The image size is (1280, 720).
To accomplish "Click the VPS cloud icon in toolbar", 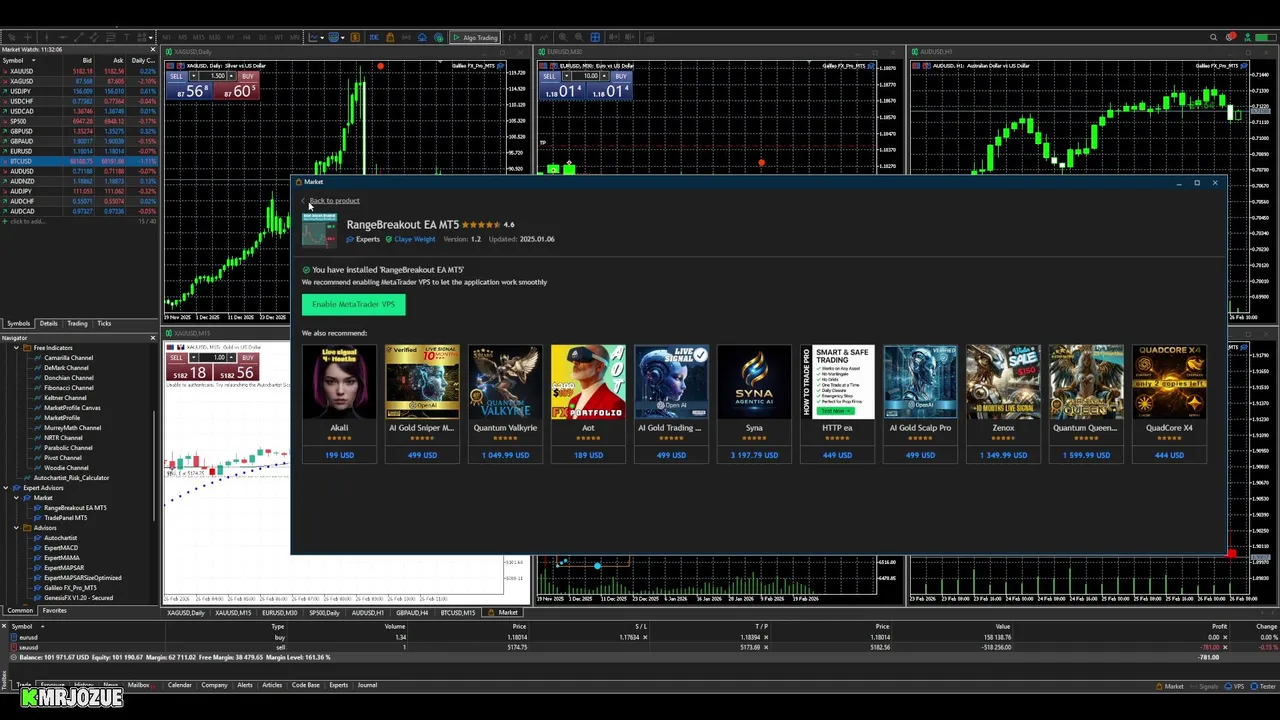I will (x=422, y=38).
